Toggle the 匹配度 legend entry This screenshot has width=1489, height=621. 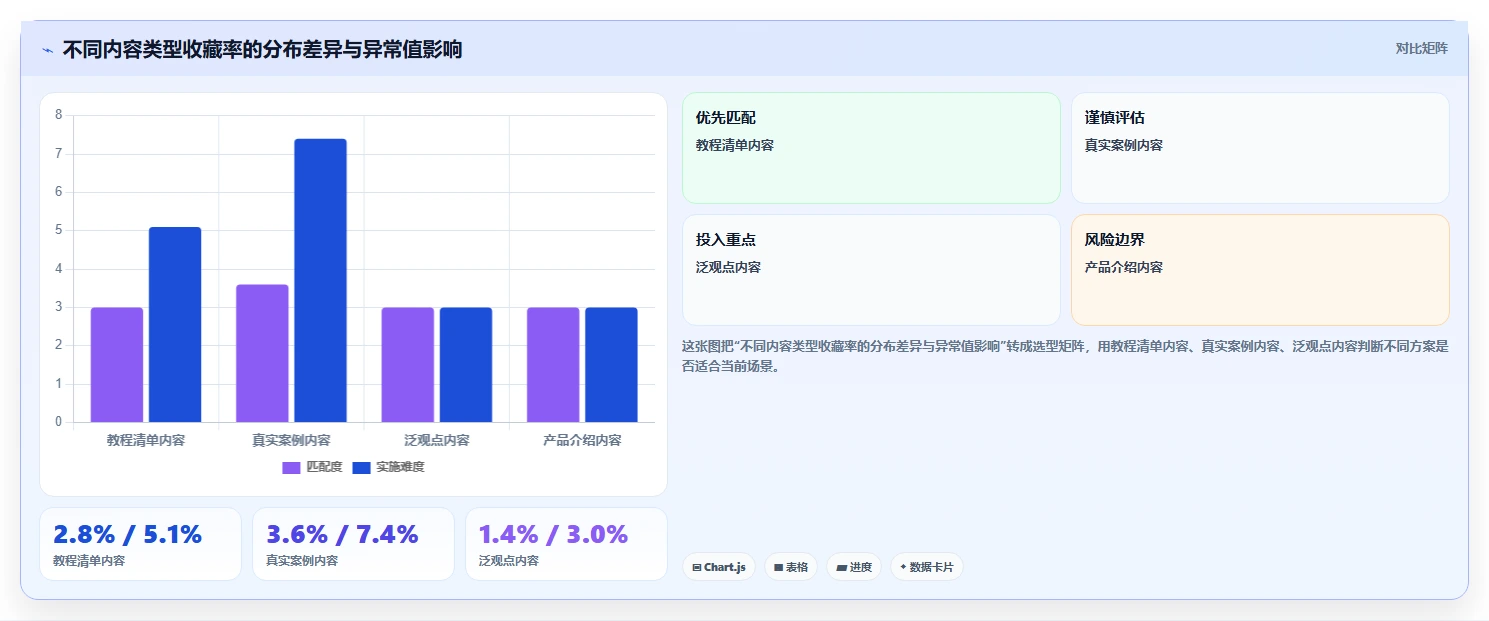312,467
